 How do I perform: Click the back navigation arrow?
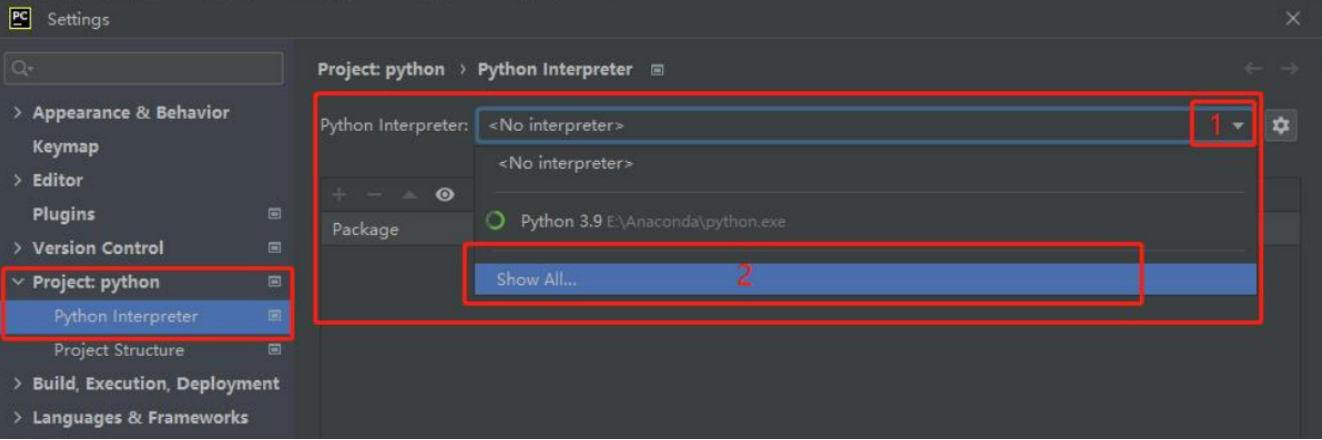(x=1252, y=69)
